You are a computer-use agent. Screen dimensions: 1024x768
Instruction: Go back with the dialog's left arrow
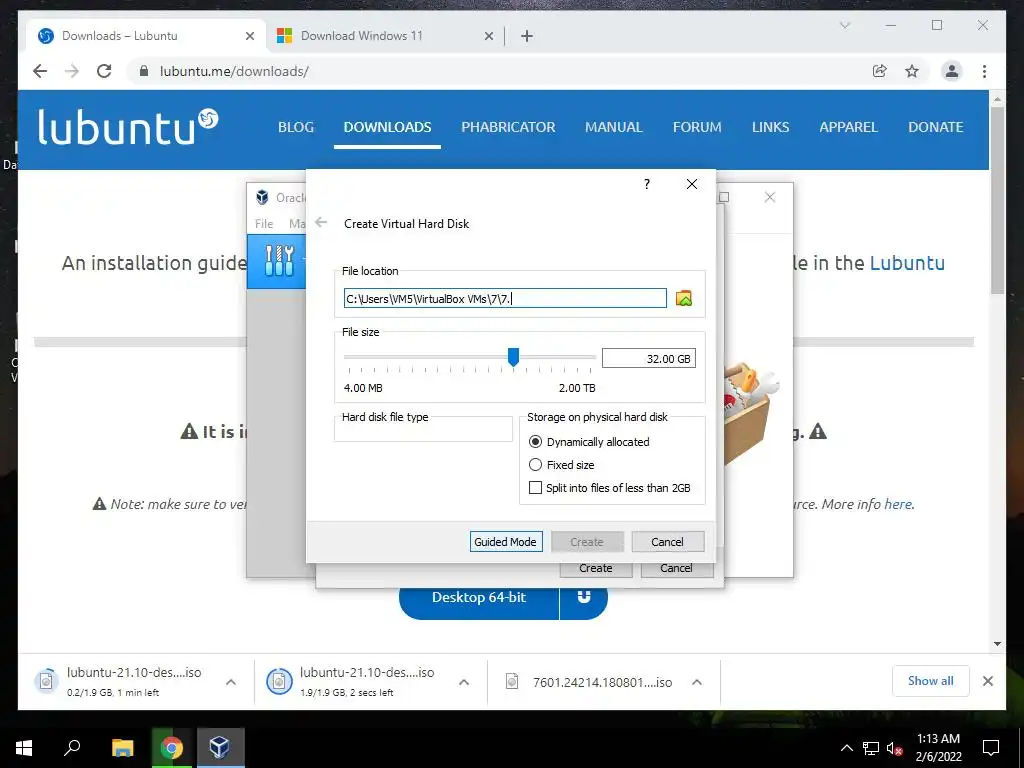(x=321, y=223)
